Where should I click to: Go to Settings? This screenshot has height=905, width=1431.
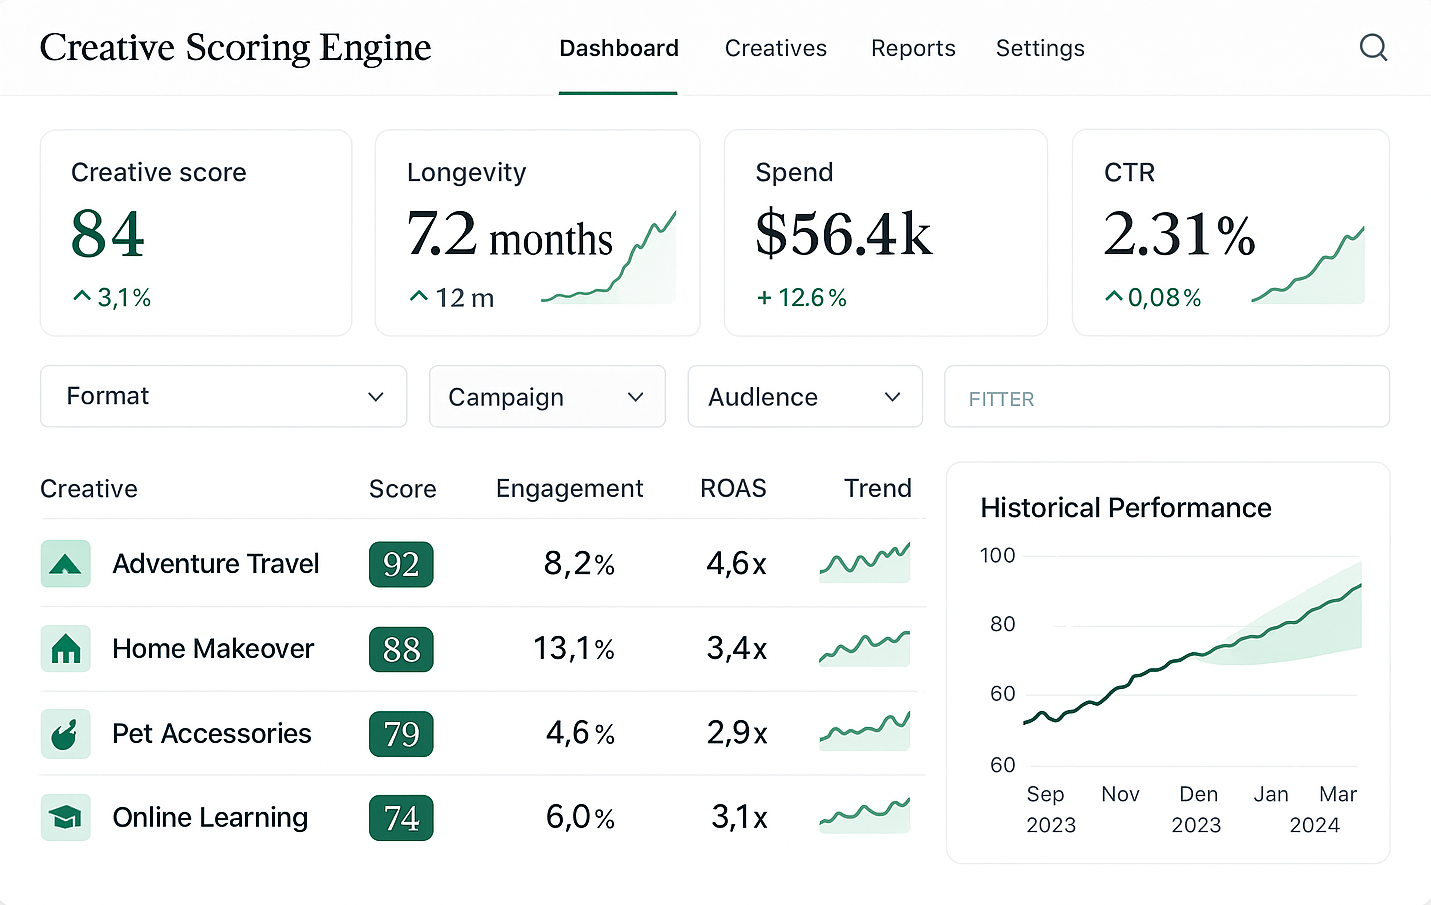1040,48
